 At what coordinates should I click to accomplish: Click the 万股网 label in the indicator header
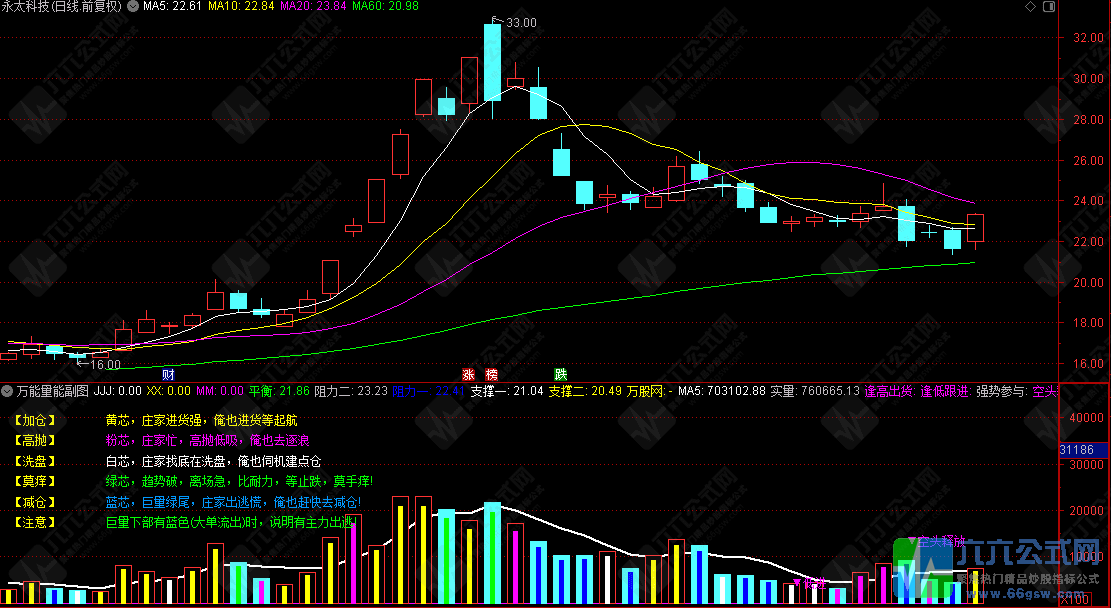pyautogui.click(x=645, y=390)
